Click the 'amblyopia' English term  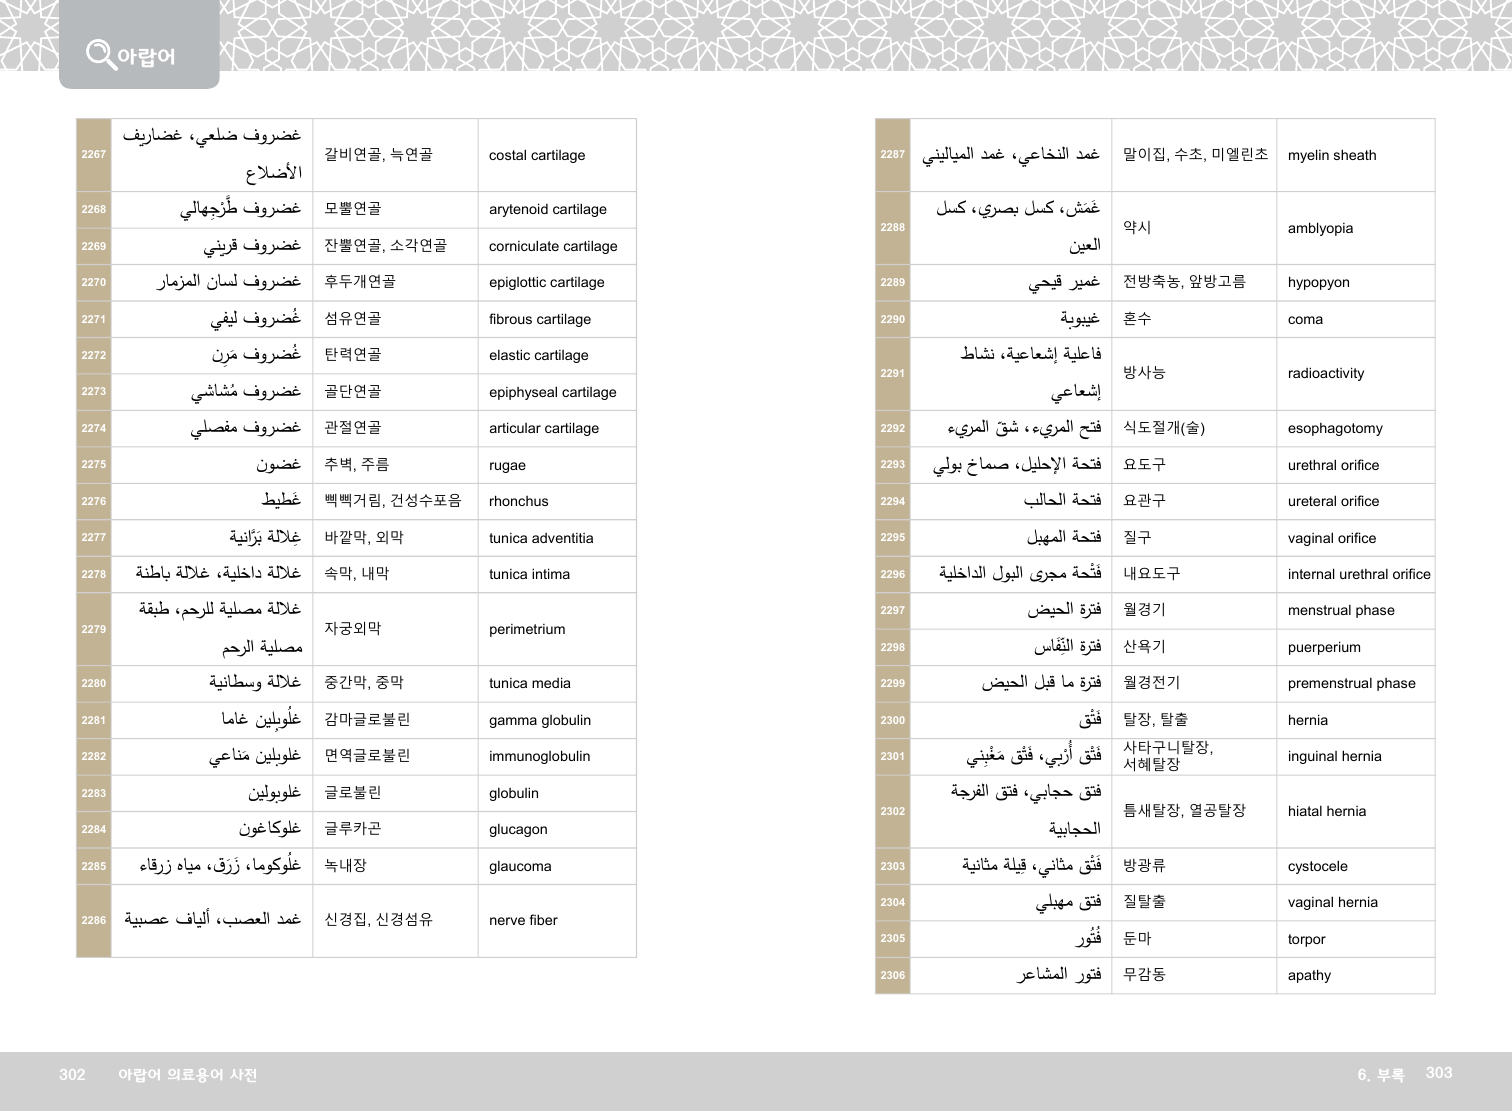point(1319,229)
